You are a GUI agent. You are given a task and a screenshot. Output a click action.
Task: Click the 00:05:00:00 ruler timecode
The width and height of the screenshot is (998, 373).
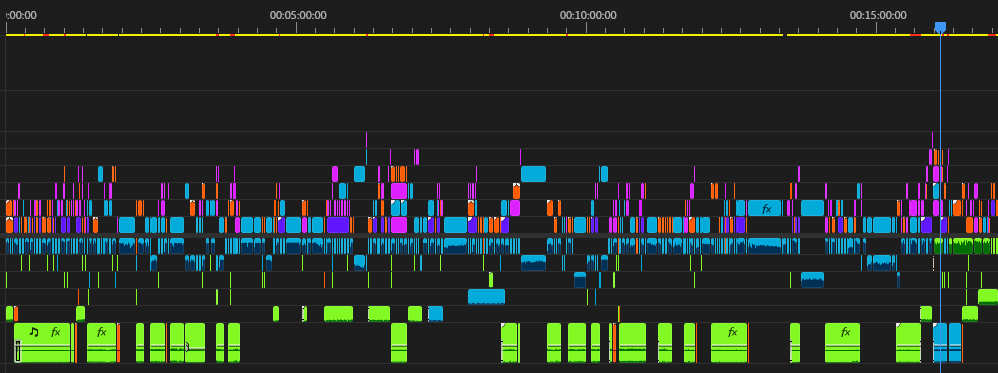pos(298,15)
